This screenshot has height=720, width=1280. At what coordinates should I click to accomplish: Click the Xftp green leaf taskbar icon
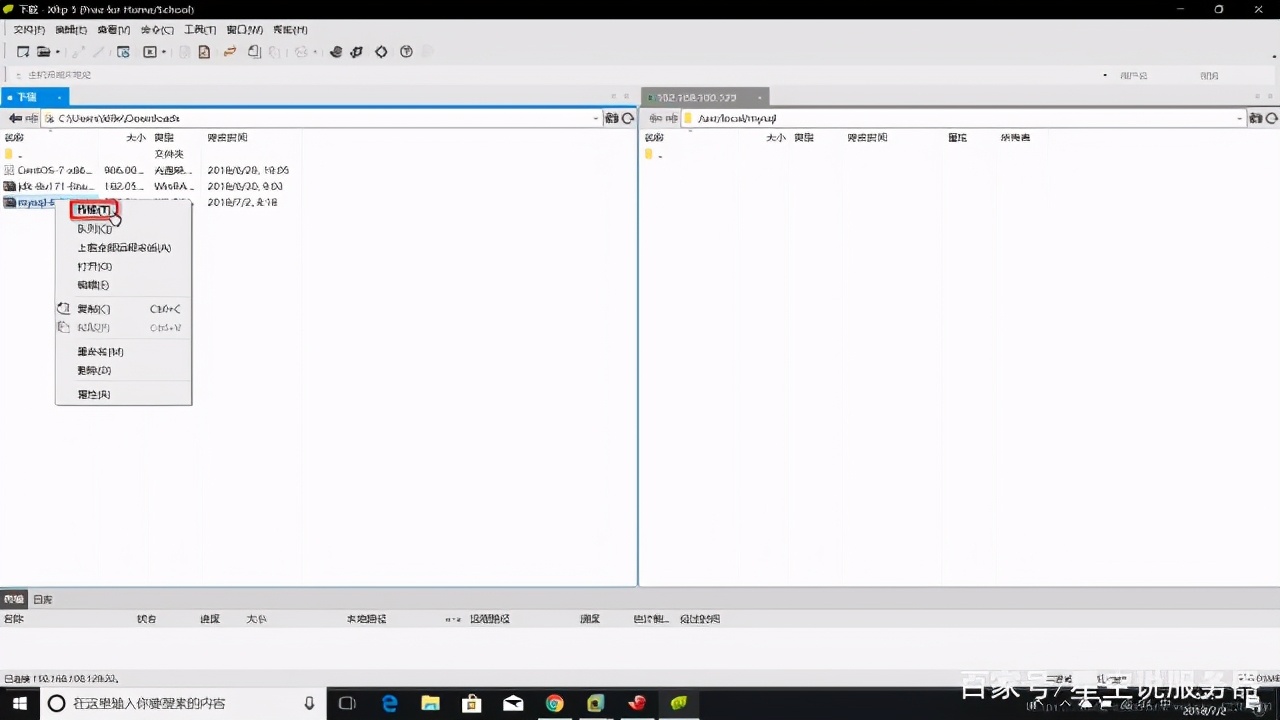click(679, 703)
